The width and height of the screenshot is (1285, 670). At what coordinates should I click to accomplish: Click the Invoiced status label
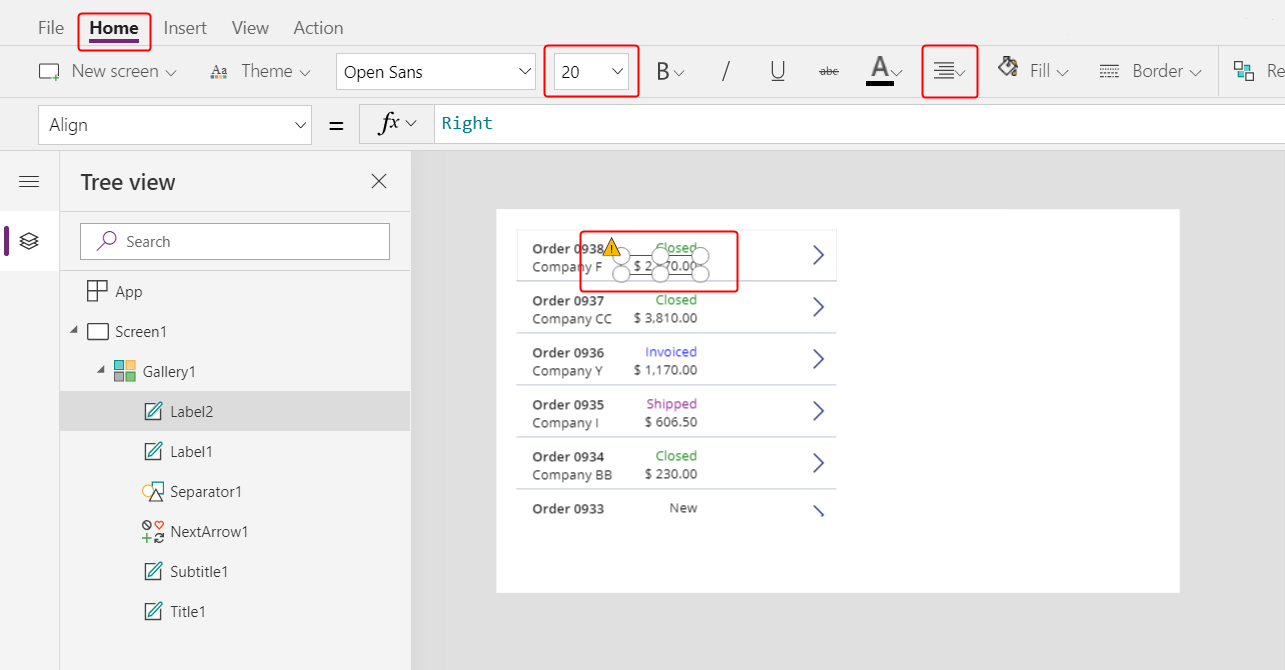pos(671,352)
